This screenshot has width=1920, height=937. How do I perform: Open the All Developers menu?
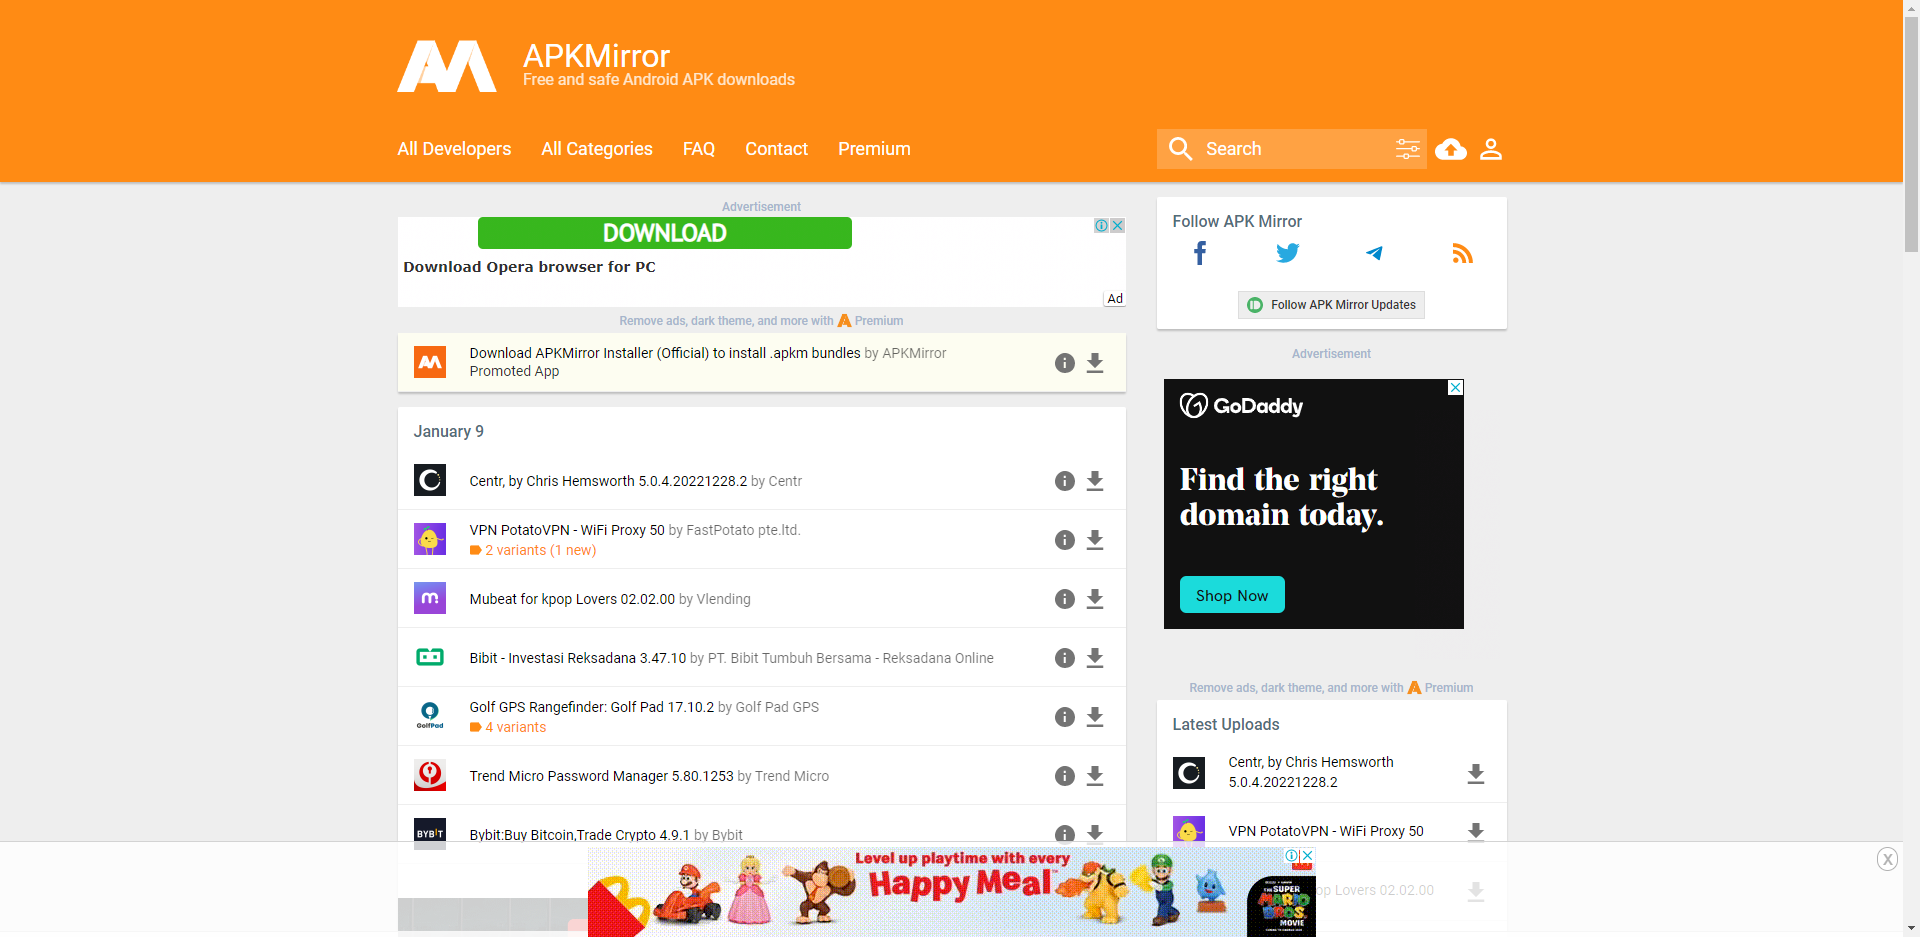tap(454, 149)
